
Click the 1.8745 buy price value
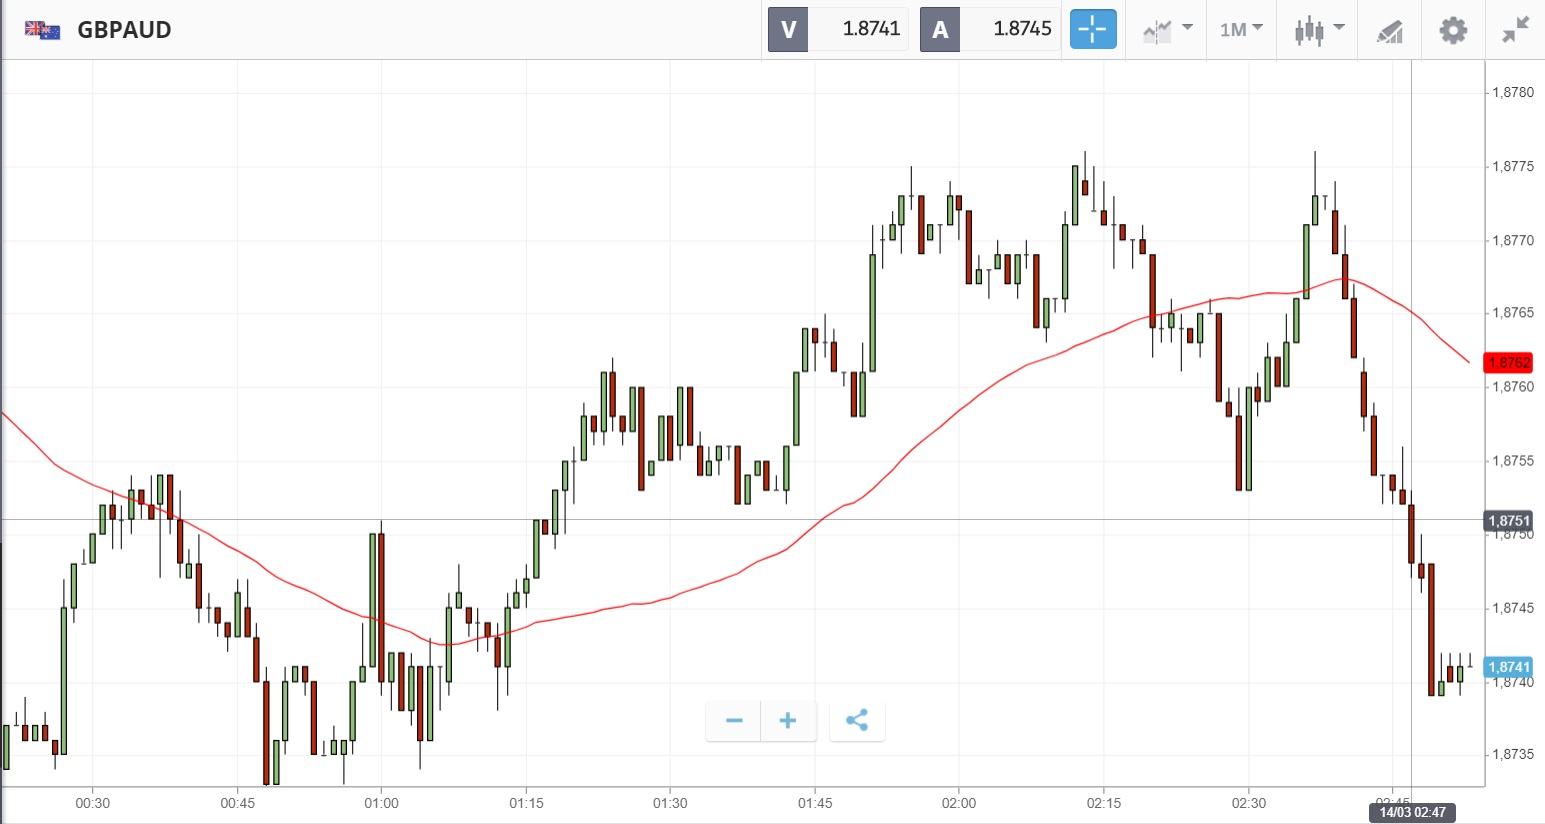click(x=1022, y=29)
